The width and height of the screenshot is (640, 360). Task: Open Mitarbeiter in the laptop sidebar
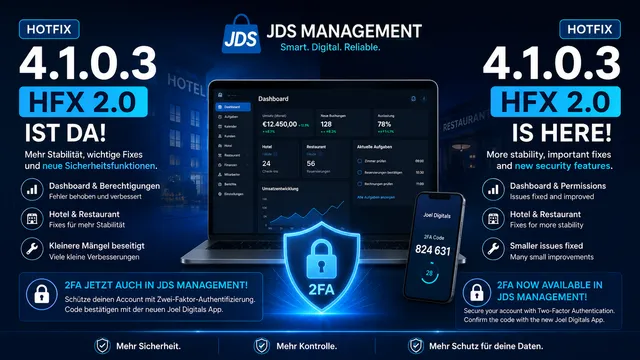click(233, 175)
